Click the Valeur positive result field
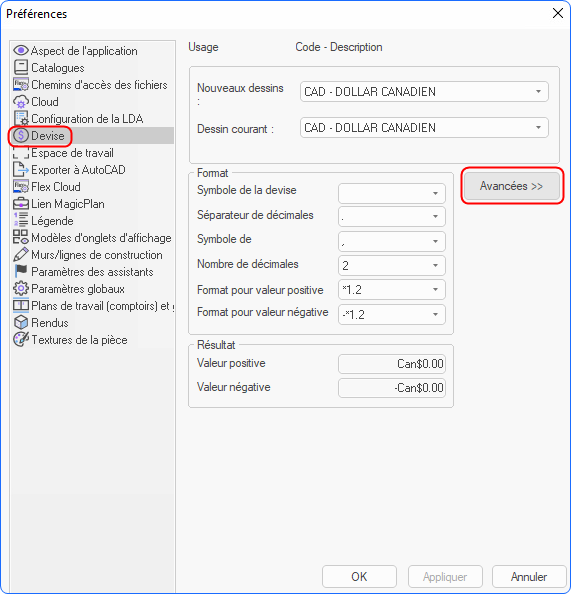Image resolution: width=571 pixels, height=594 pixels. (x=391, y=364)
